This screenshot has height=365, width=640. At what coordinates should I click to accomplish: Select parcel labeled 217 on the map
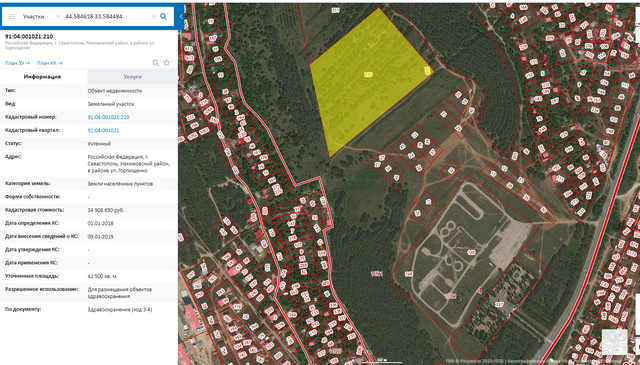click(499, 304)
